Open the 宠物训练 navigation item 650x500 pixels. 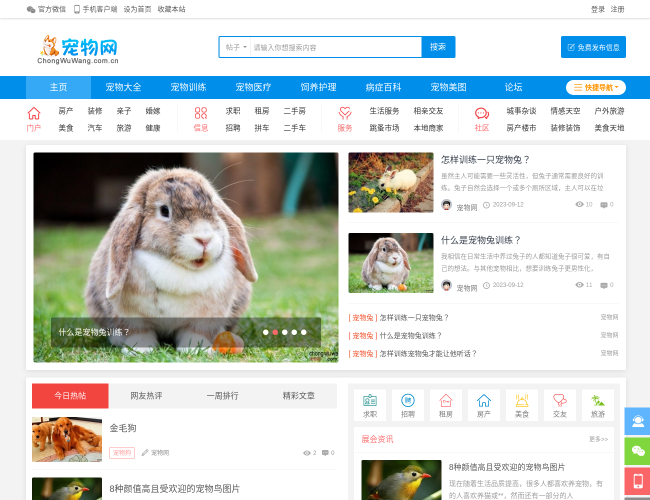click(x=188, y=87)
